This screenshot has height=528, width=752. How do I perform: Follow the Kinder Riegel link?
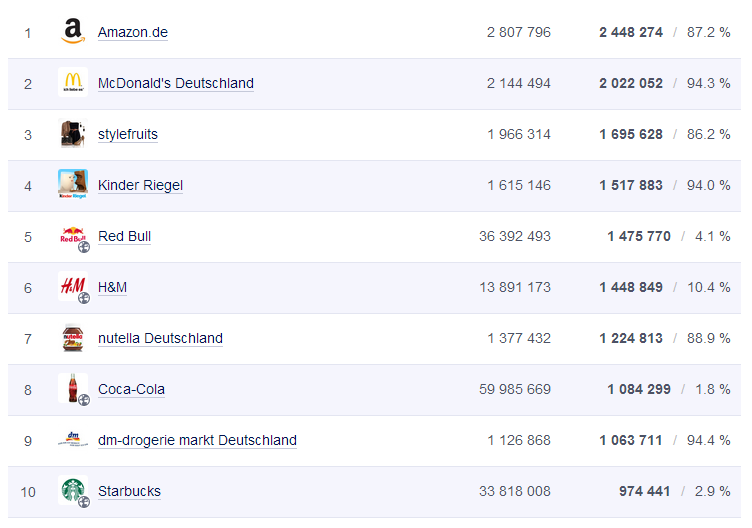[140, 185]
